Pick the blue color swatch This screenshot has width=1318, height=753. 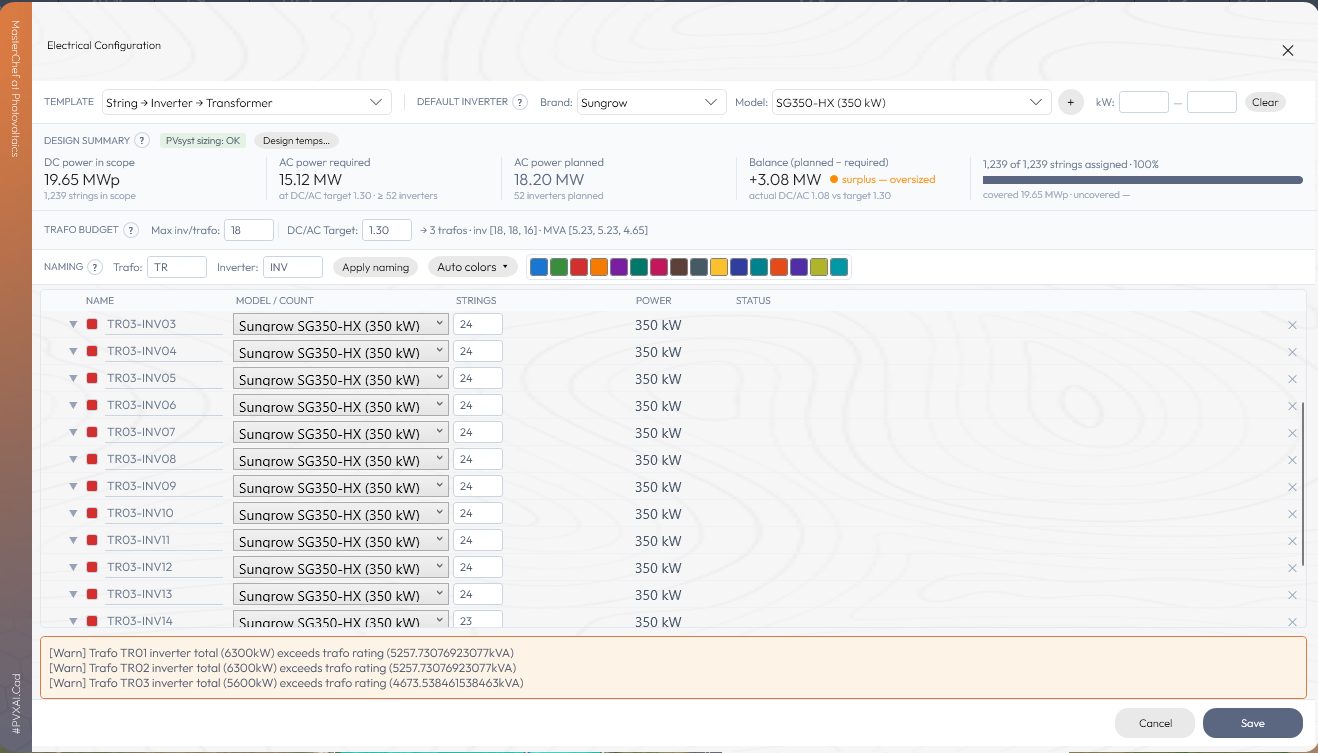(539, 267)
